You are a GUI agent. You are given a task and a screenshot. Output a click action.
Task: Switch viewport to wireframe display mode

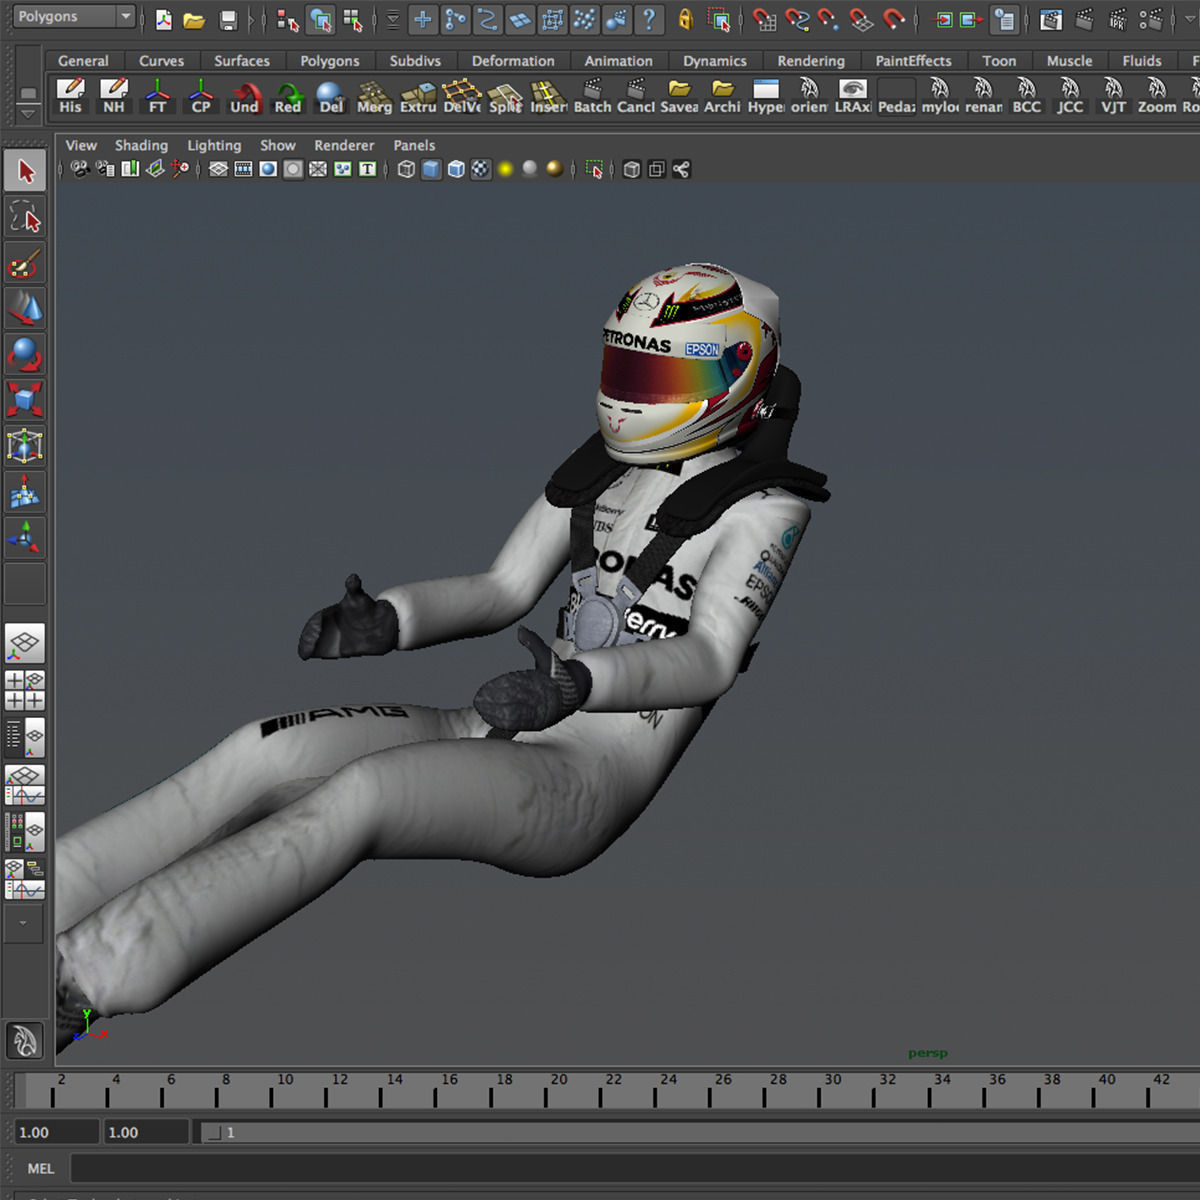405,168
